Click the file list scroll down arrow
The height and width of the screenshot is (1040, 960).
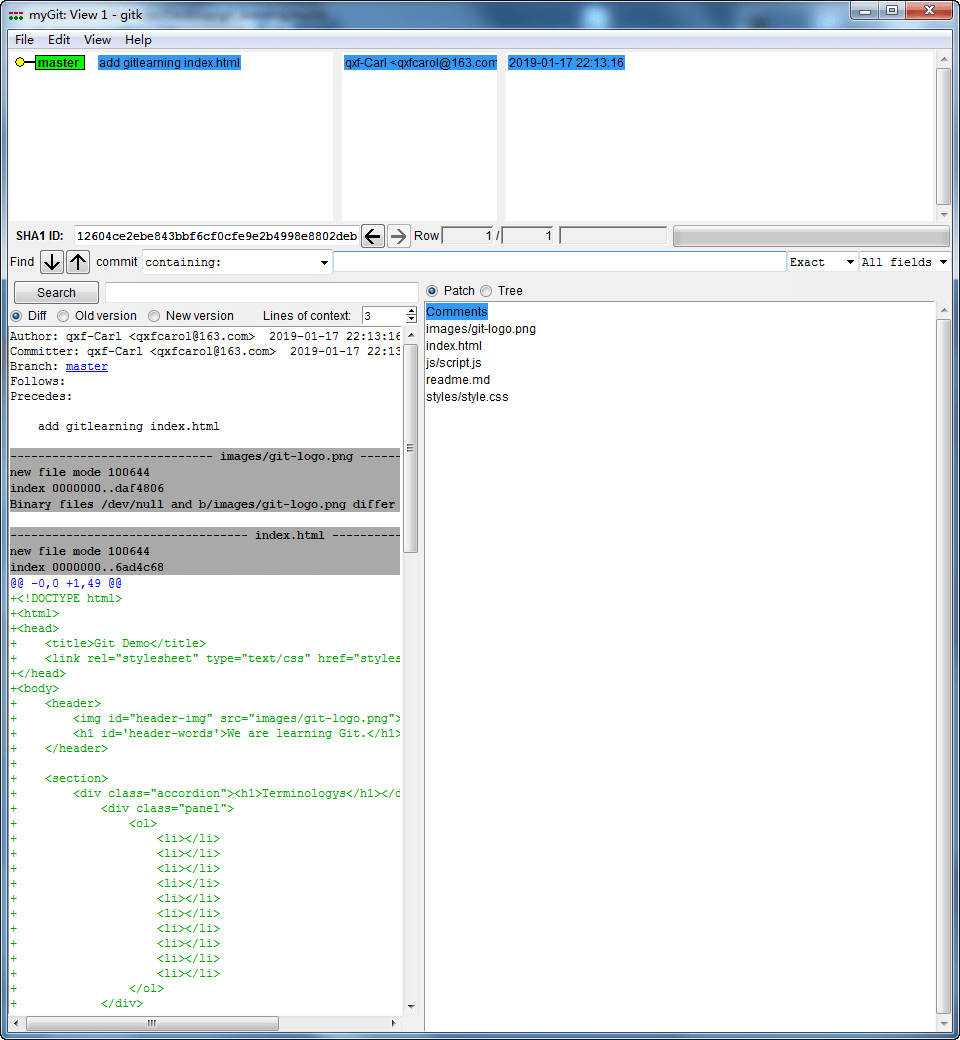[943, 1025]
